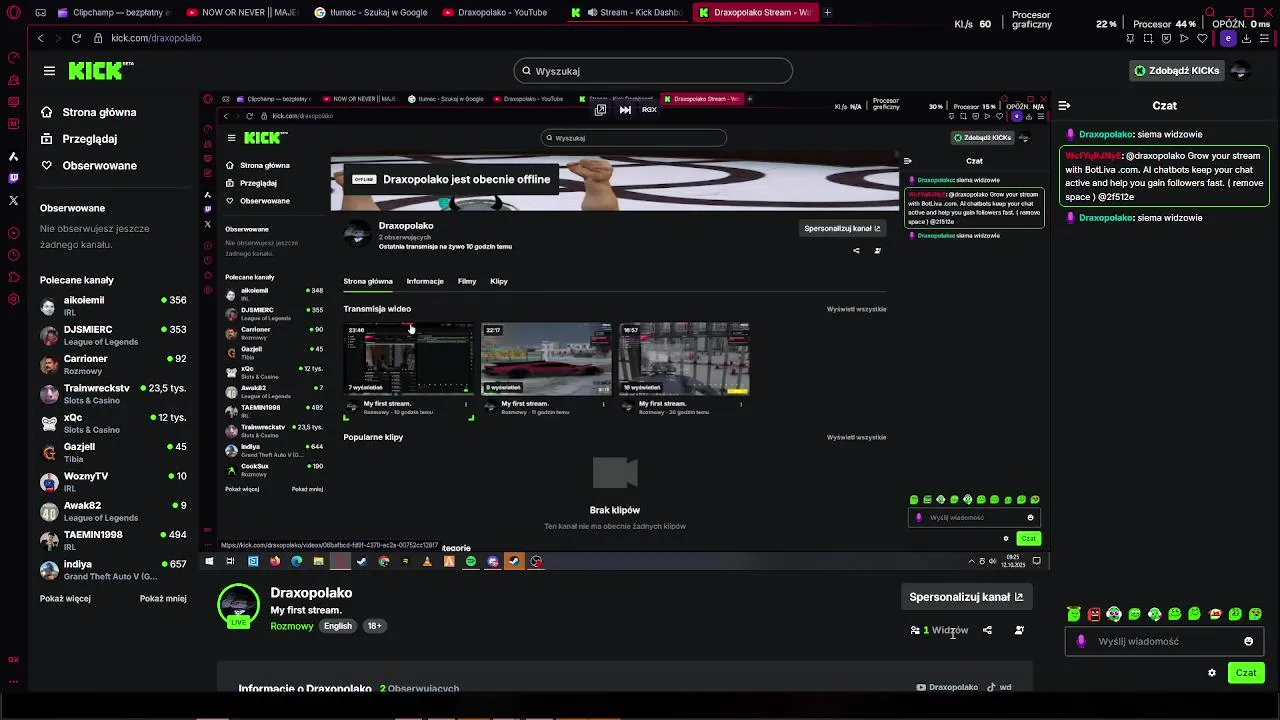Open recommended channel WoznyTV
Image resolution: width=1280 pixels, height=720 pixels.
click(x=113, y=482)
